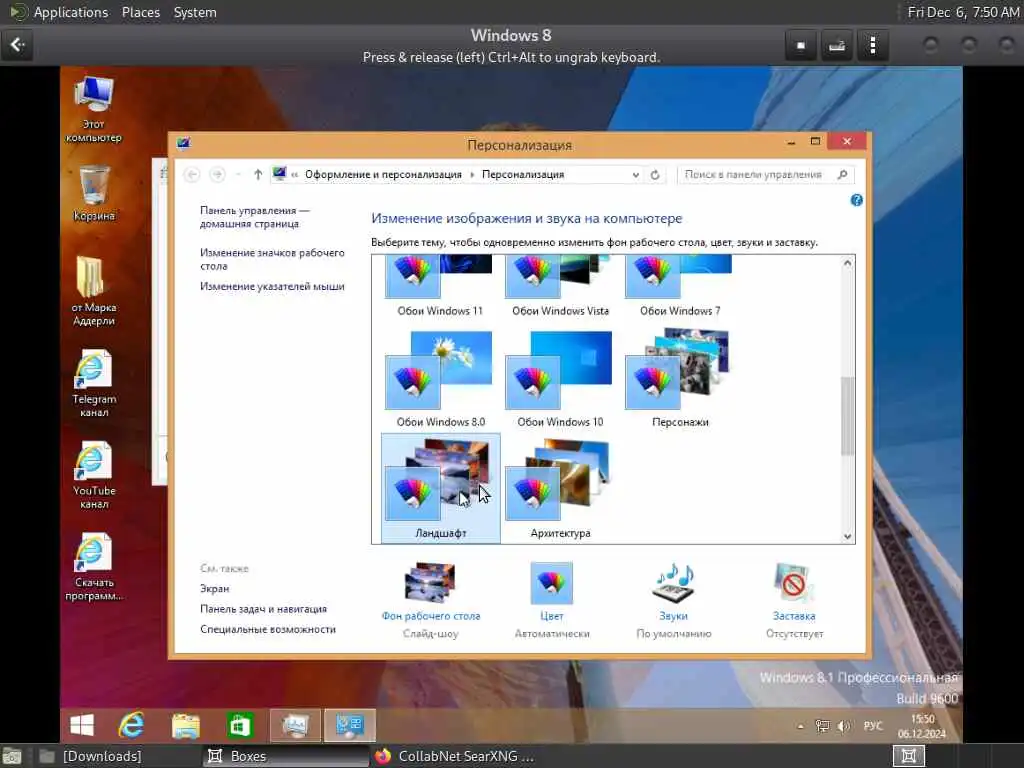
Task: Select the Ландшафт theme
Action: tap(440, 488)
